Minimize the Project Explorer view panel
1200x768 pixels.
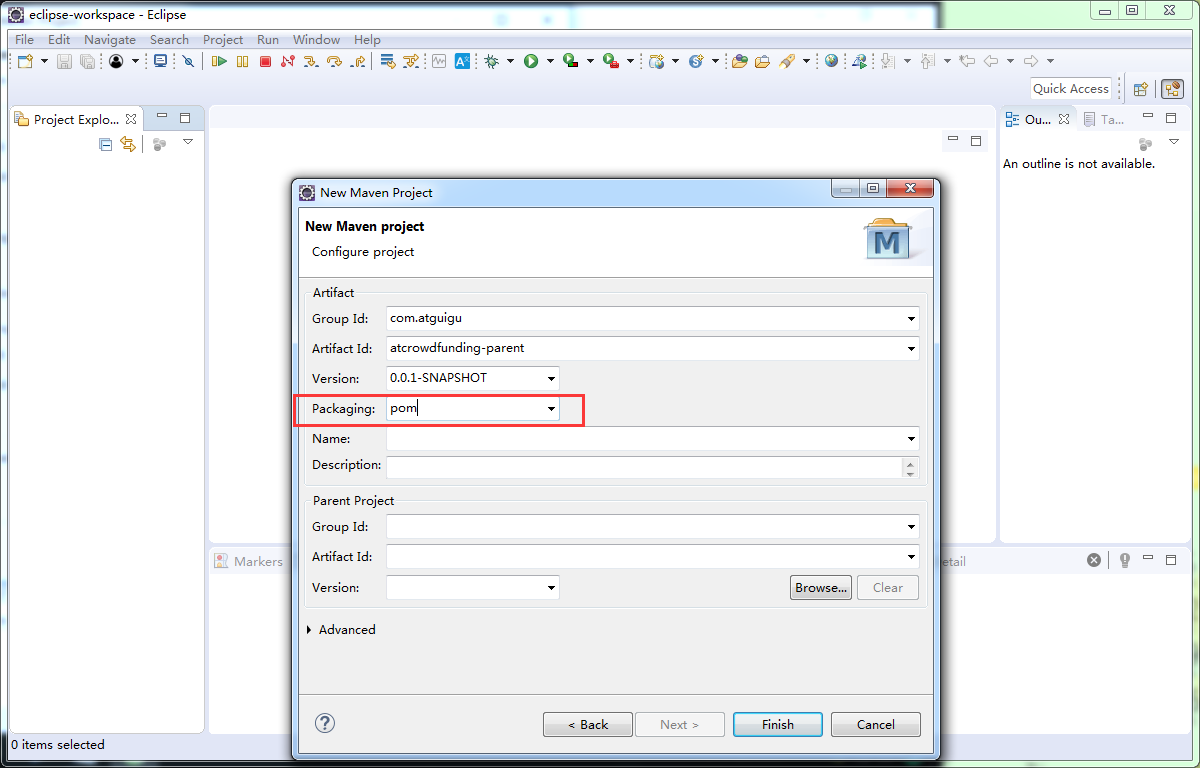(162, 118)
